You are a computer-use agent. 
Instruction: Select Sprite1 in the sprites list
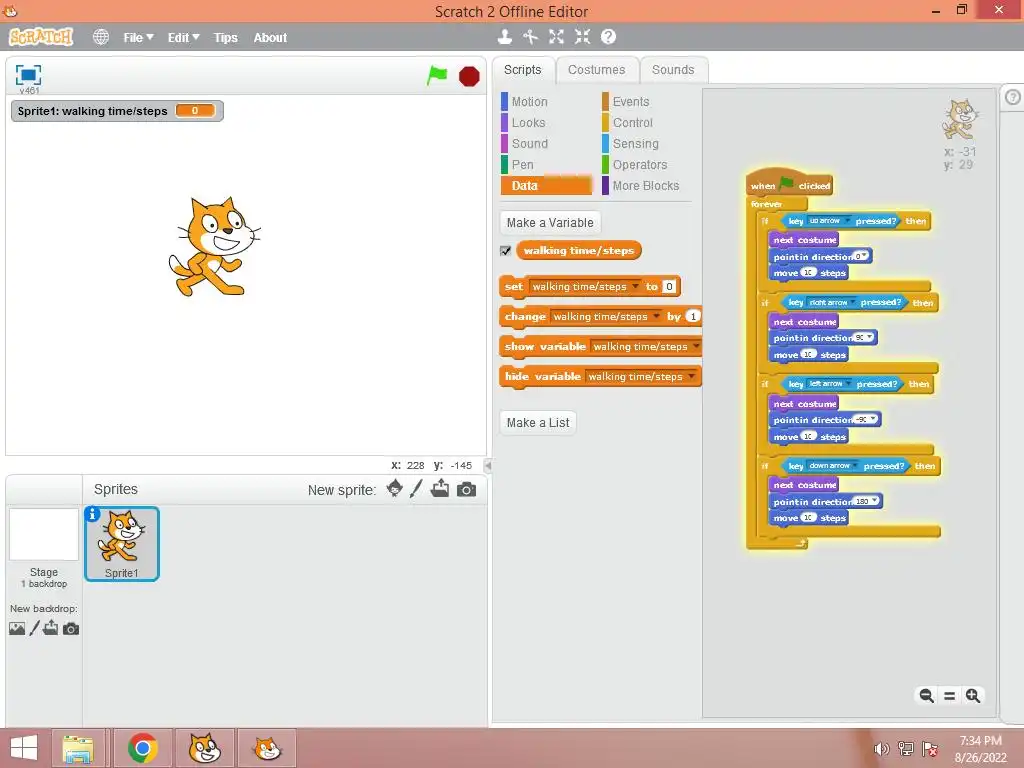(x=121, y=544)
